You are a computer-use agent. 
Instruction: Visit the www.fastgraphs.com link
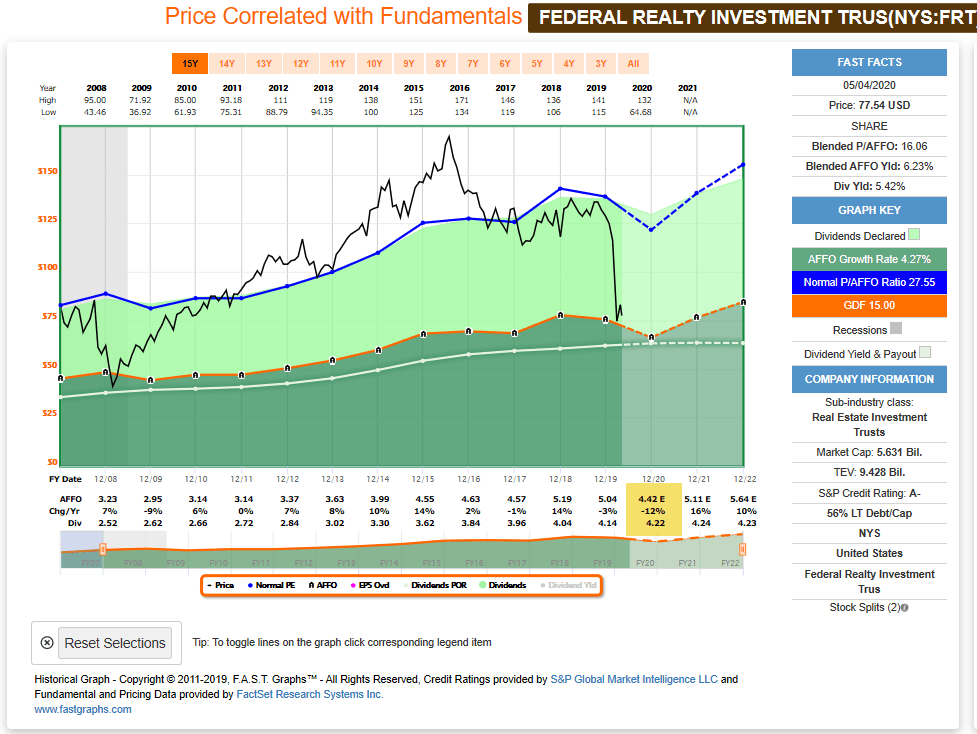point(83,709)
